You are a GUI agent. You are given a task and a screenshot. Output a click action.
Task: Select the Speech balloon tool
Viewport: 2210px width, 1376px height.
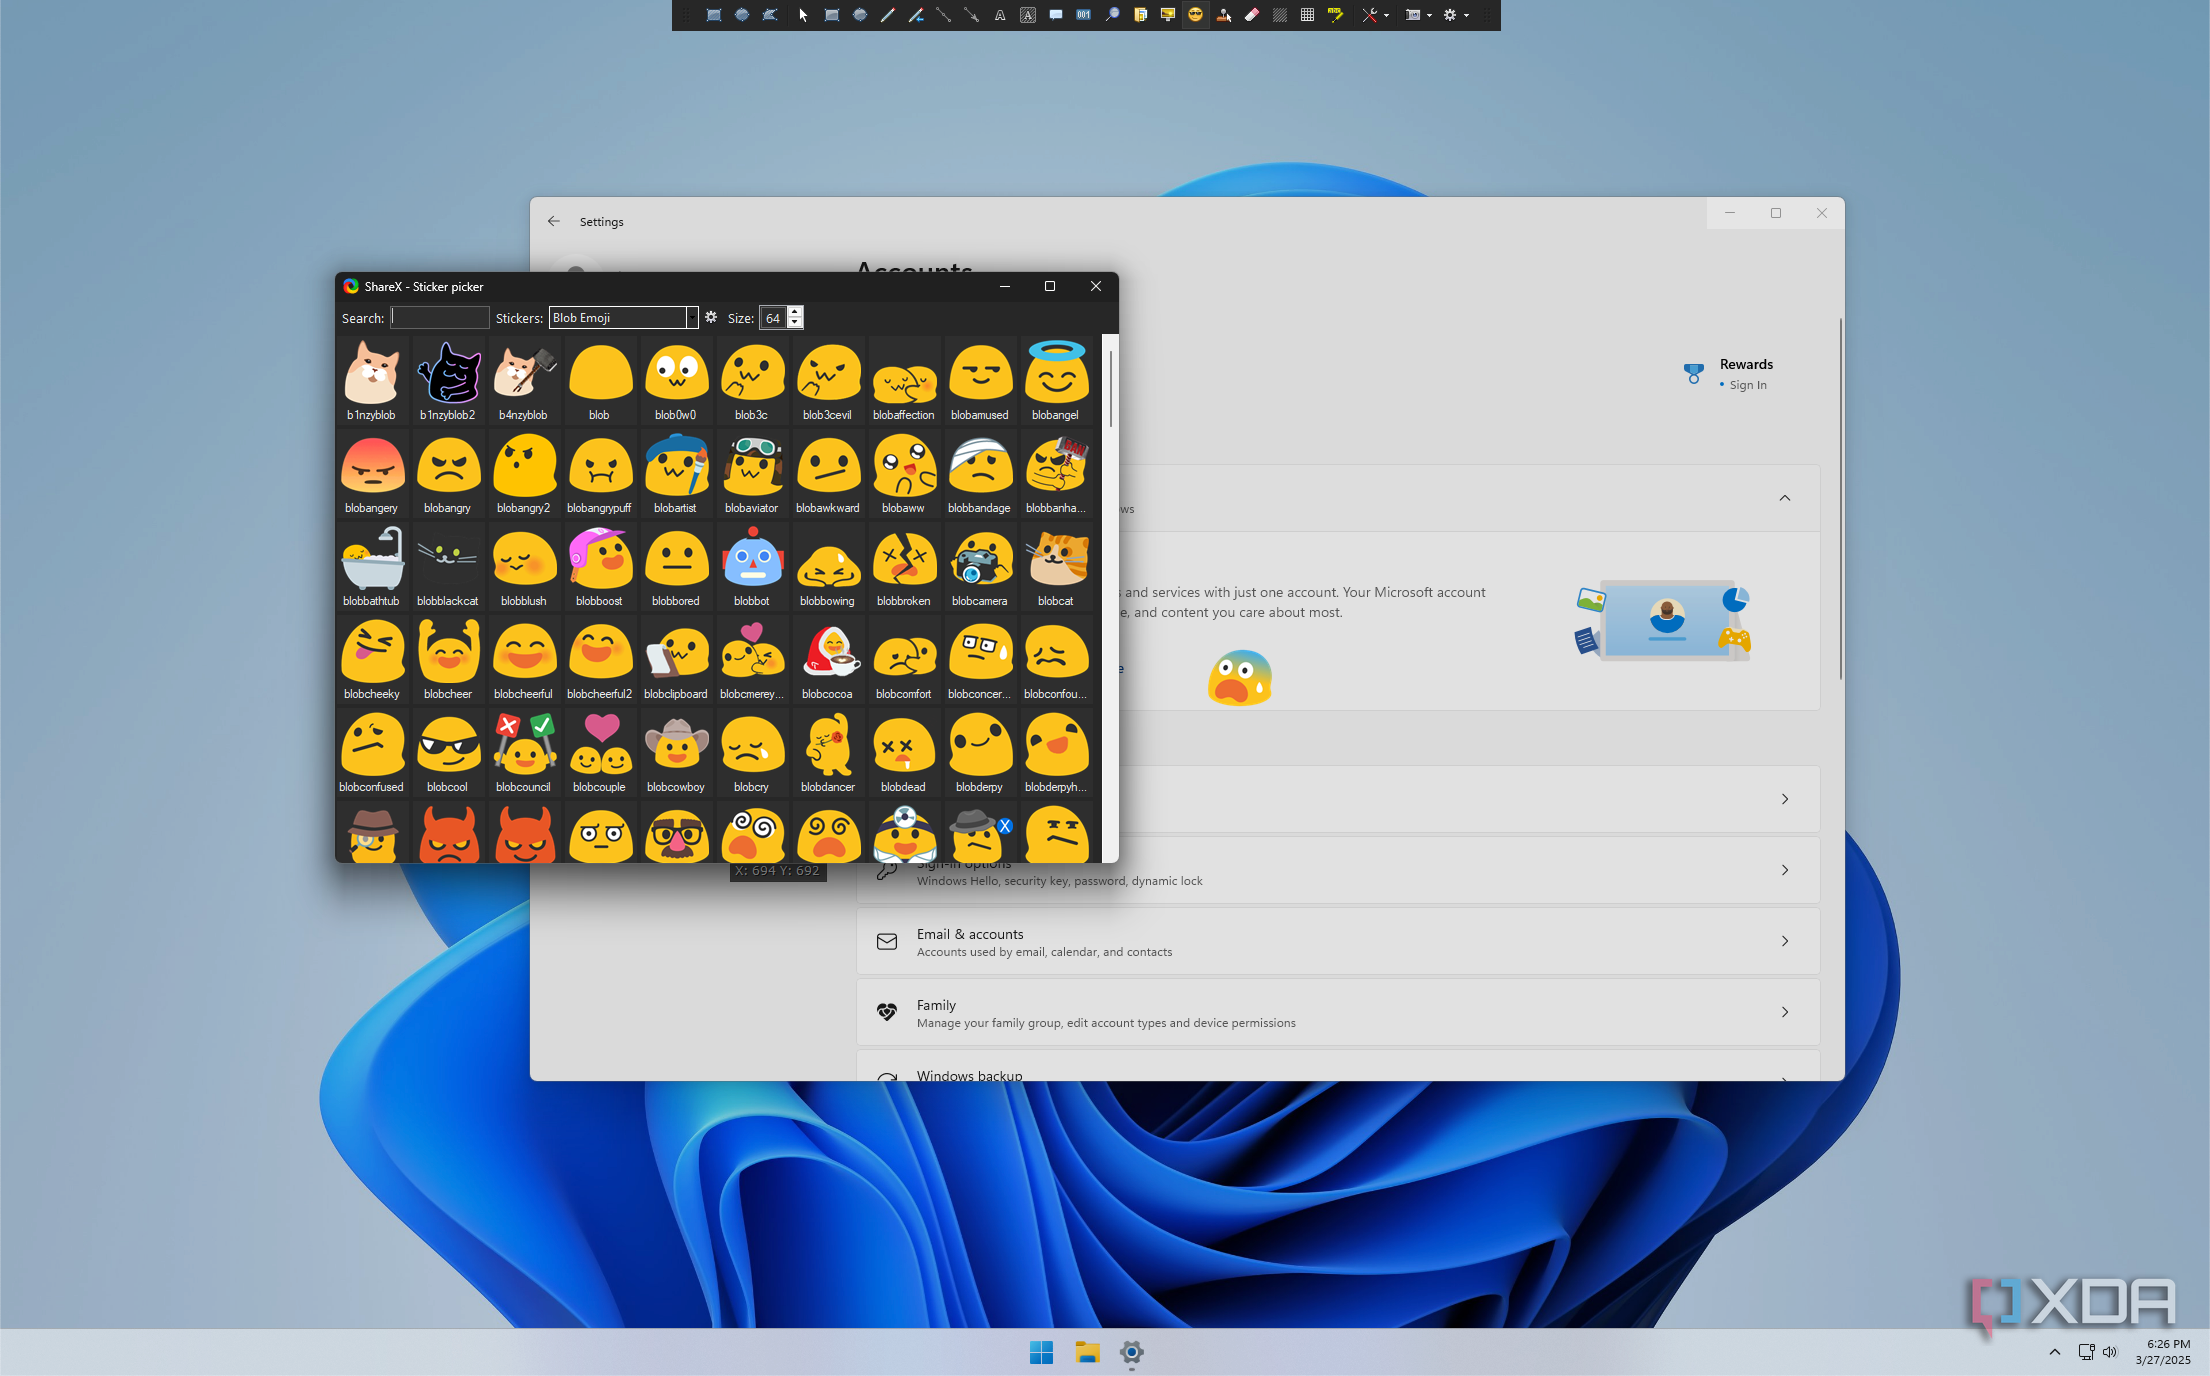click(1055, 15)
